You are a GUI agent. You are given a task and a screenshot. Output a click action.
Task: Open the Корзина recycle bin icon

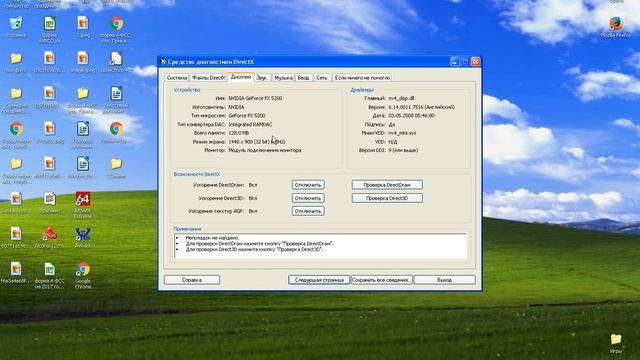(16, 24)
